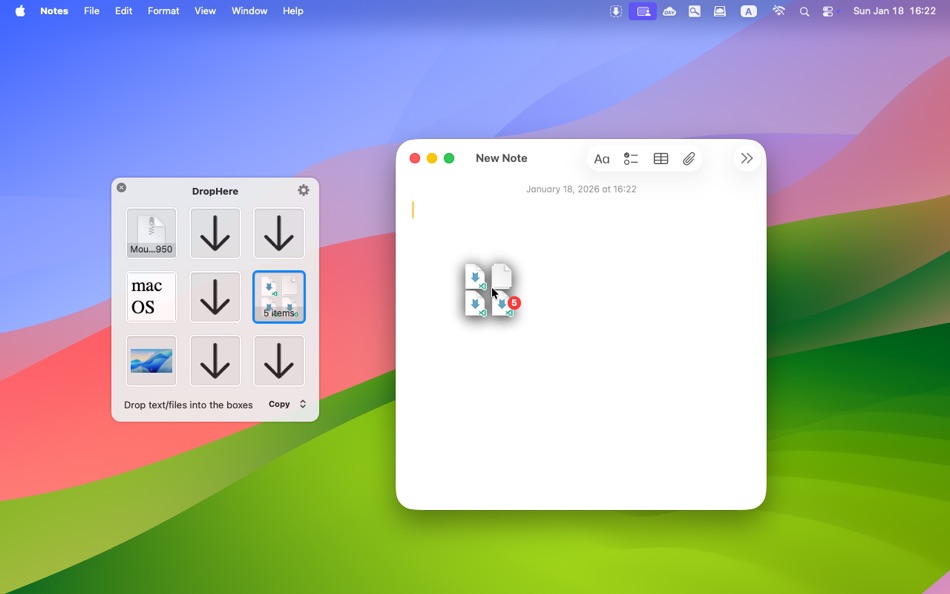Open DropHere settings via the gear icon
This screenshot has width=950, height=594.
click(x=303, y=189)
